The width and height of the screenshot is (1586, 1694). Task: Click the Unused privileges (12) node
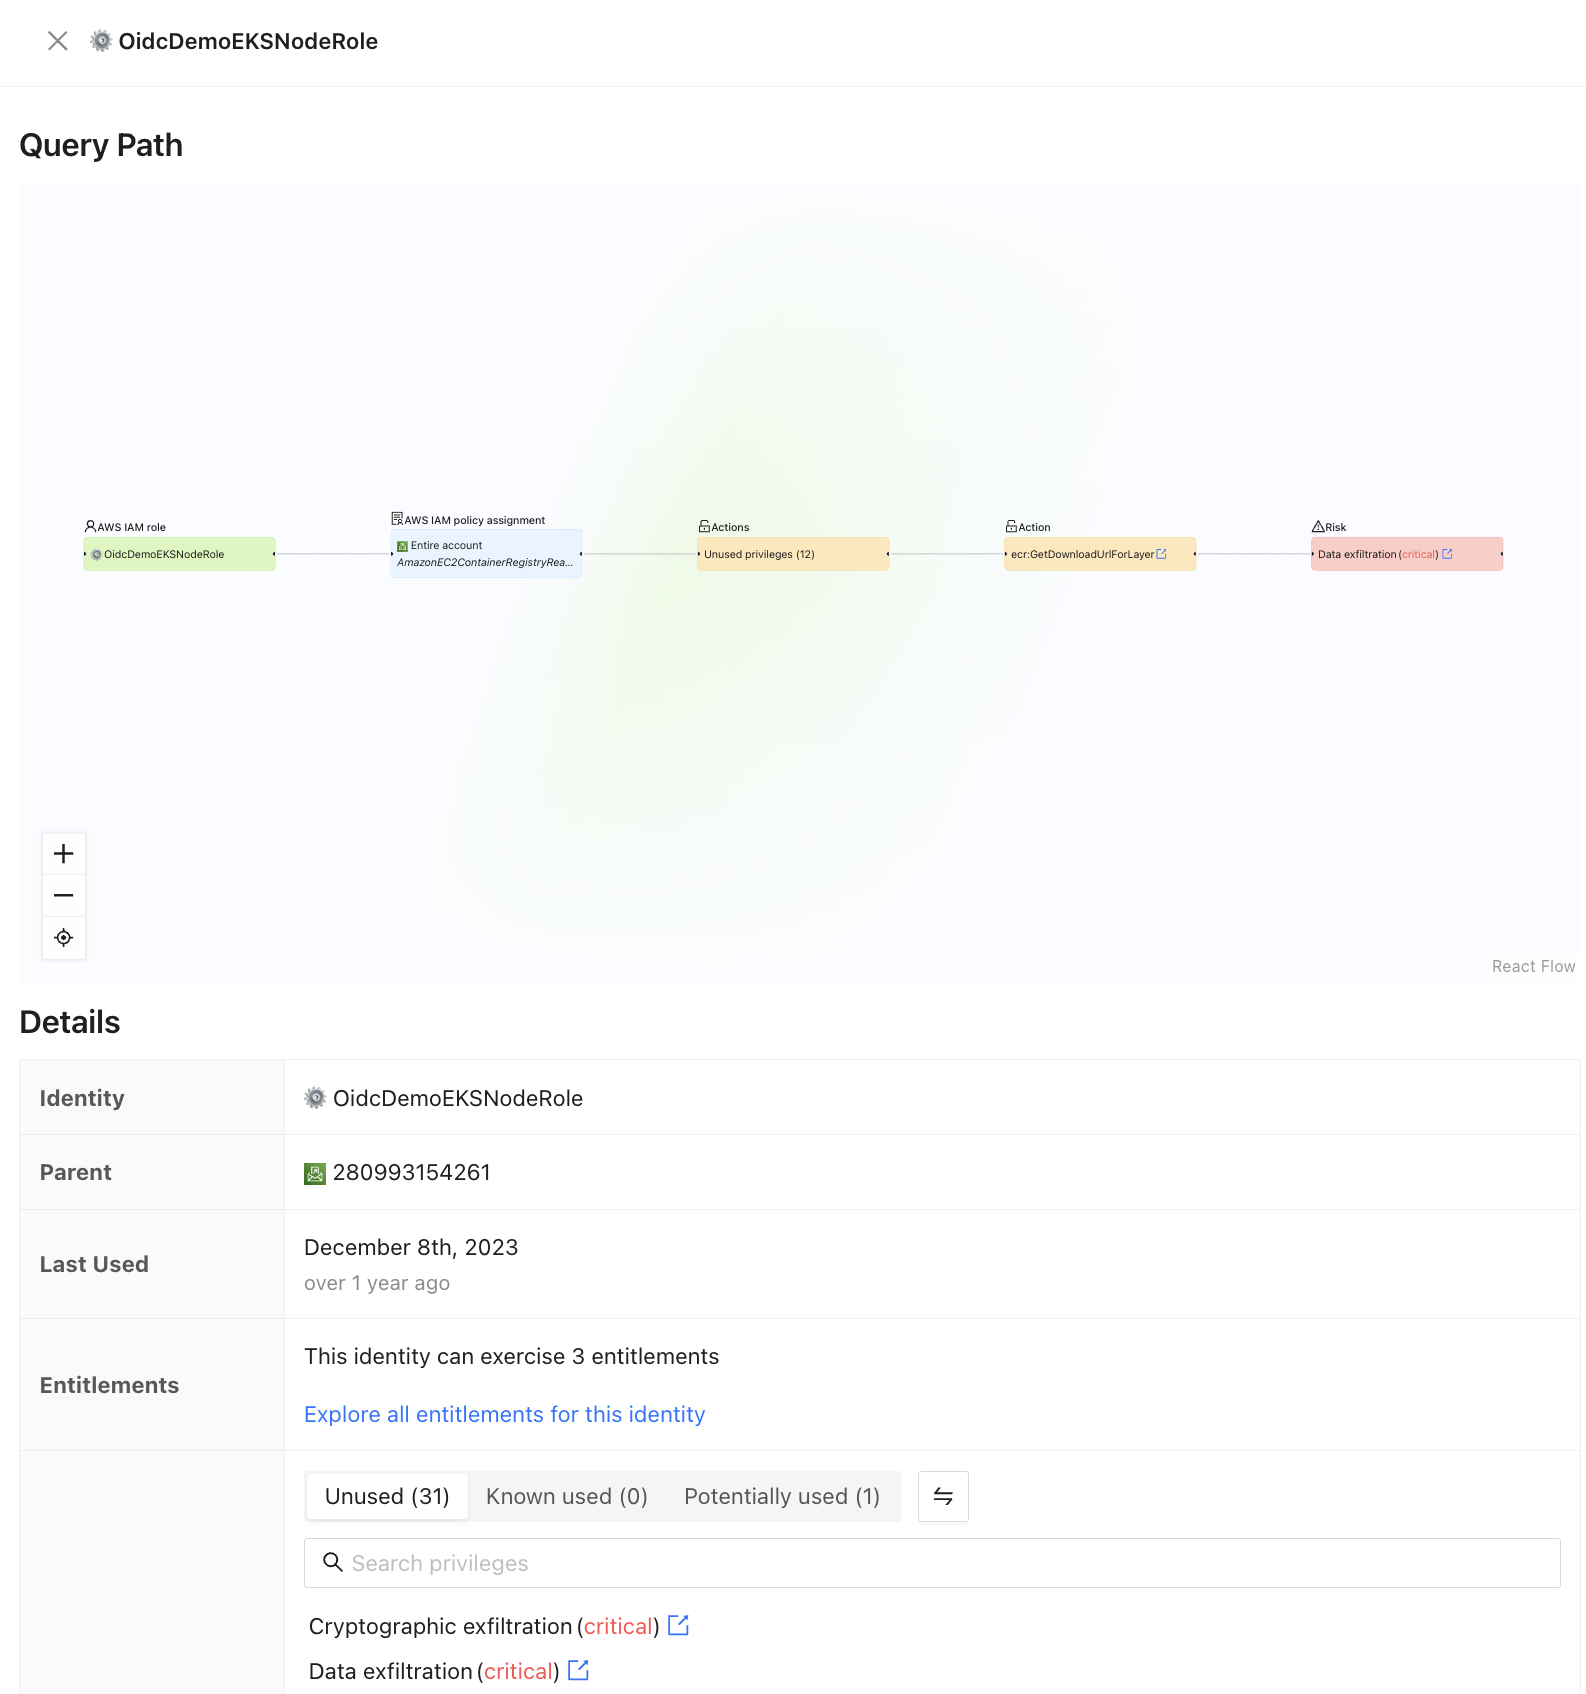(x=792, y=554)
